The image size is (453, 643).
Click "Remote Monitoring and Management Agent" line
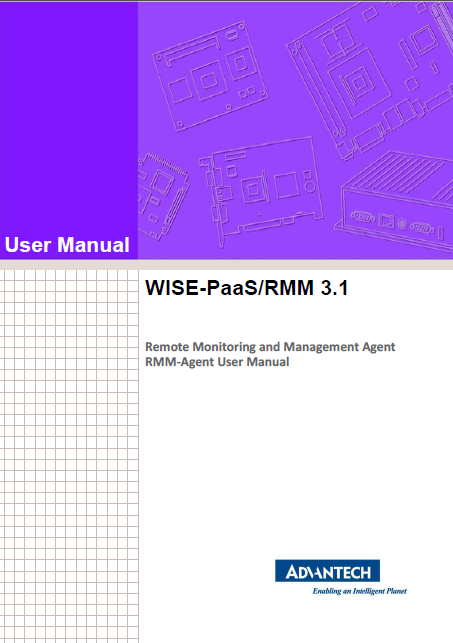(270, 347)
